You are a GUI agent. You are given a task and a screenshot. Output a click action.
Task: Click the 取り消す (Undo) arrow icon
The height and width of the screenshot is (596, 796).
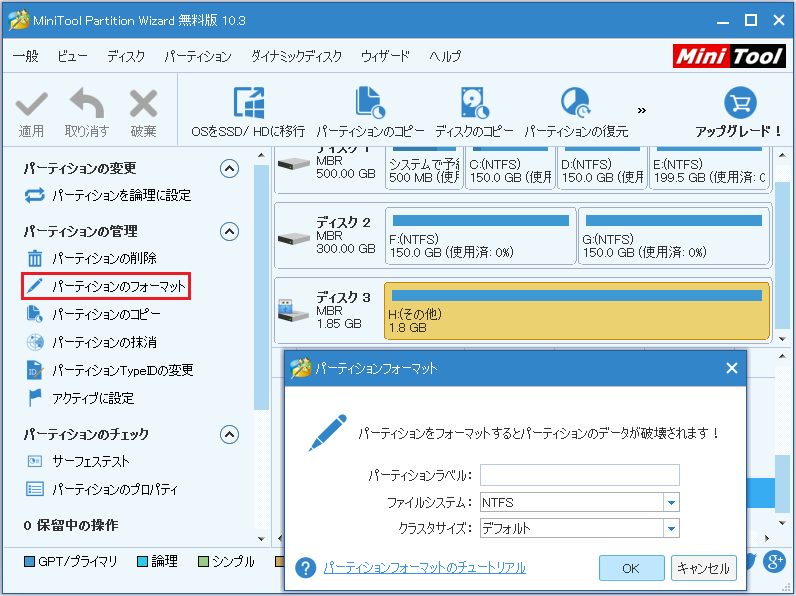click(87, 104)
